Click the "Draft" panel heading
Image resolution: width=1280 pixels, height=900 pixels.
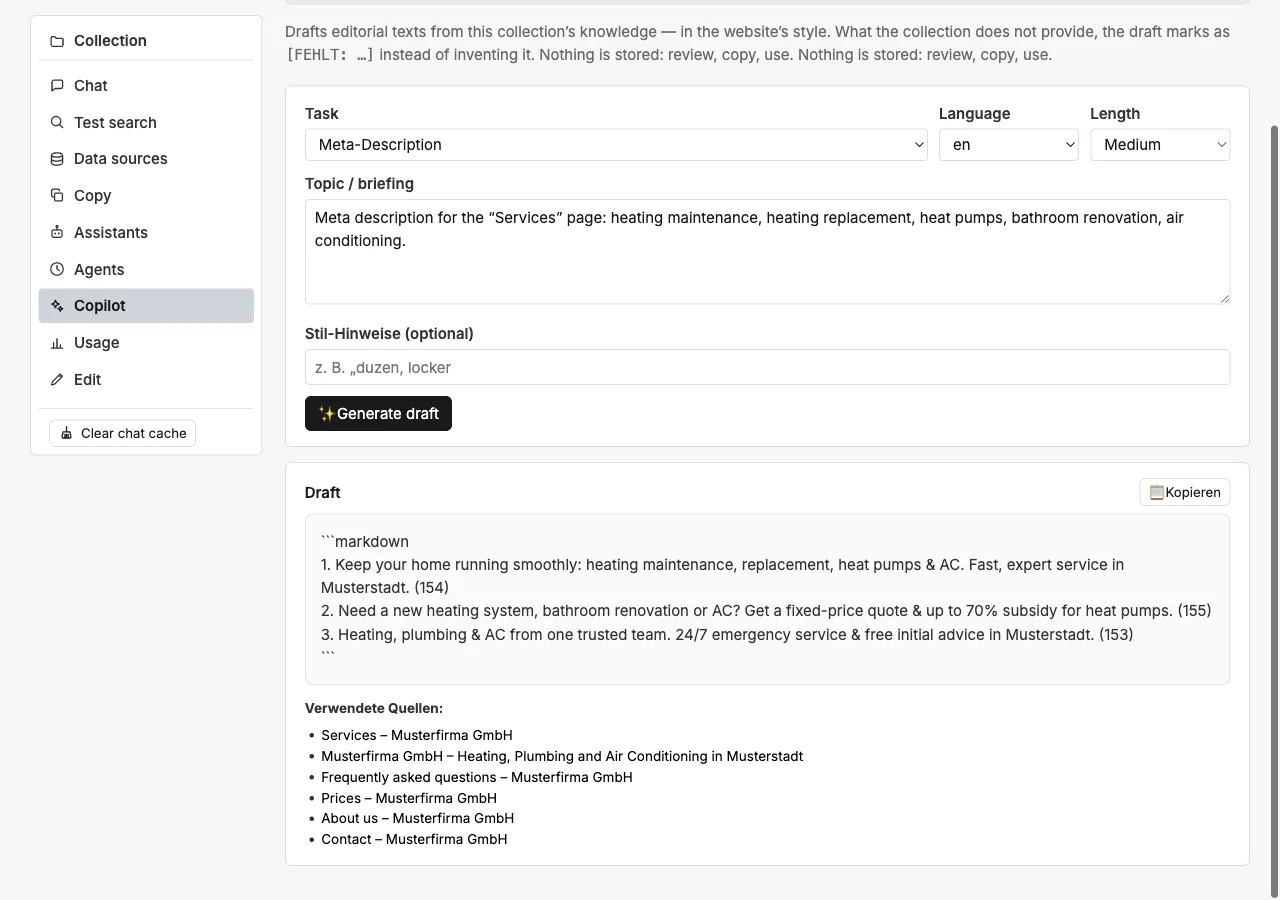click(x=323, y=493)
